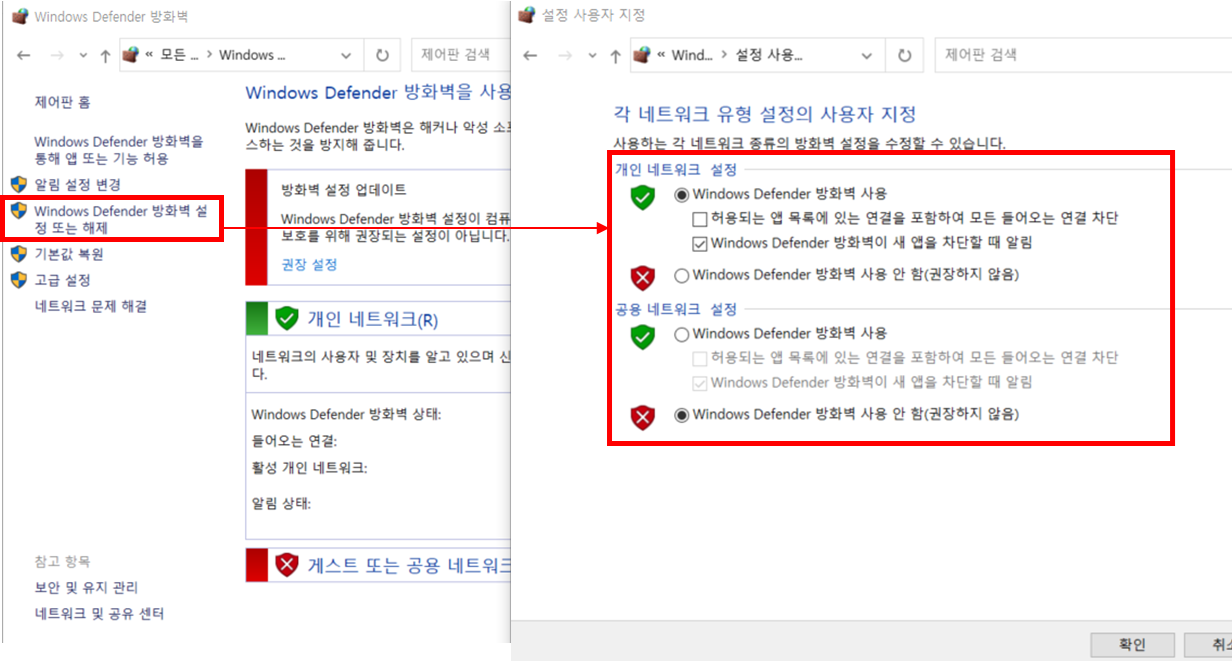Image resolution: width=1232 pixels, height=661 pixels.
Task: Open recent locations dropdown in 방화벽 window
Action: [x=82, y=56]
